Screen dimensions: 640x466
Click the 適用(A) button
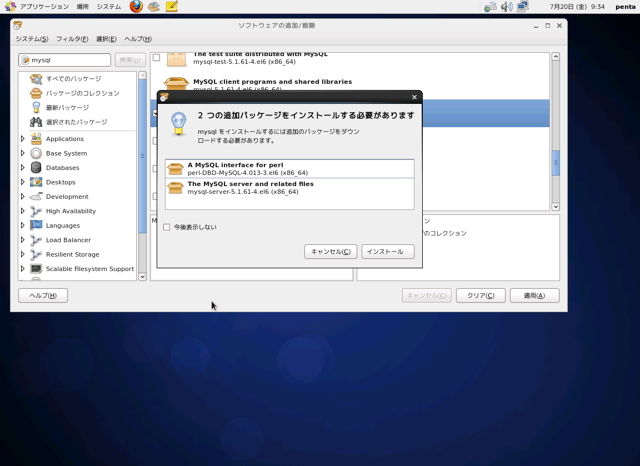[x=535, y=295]
